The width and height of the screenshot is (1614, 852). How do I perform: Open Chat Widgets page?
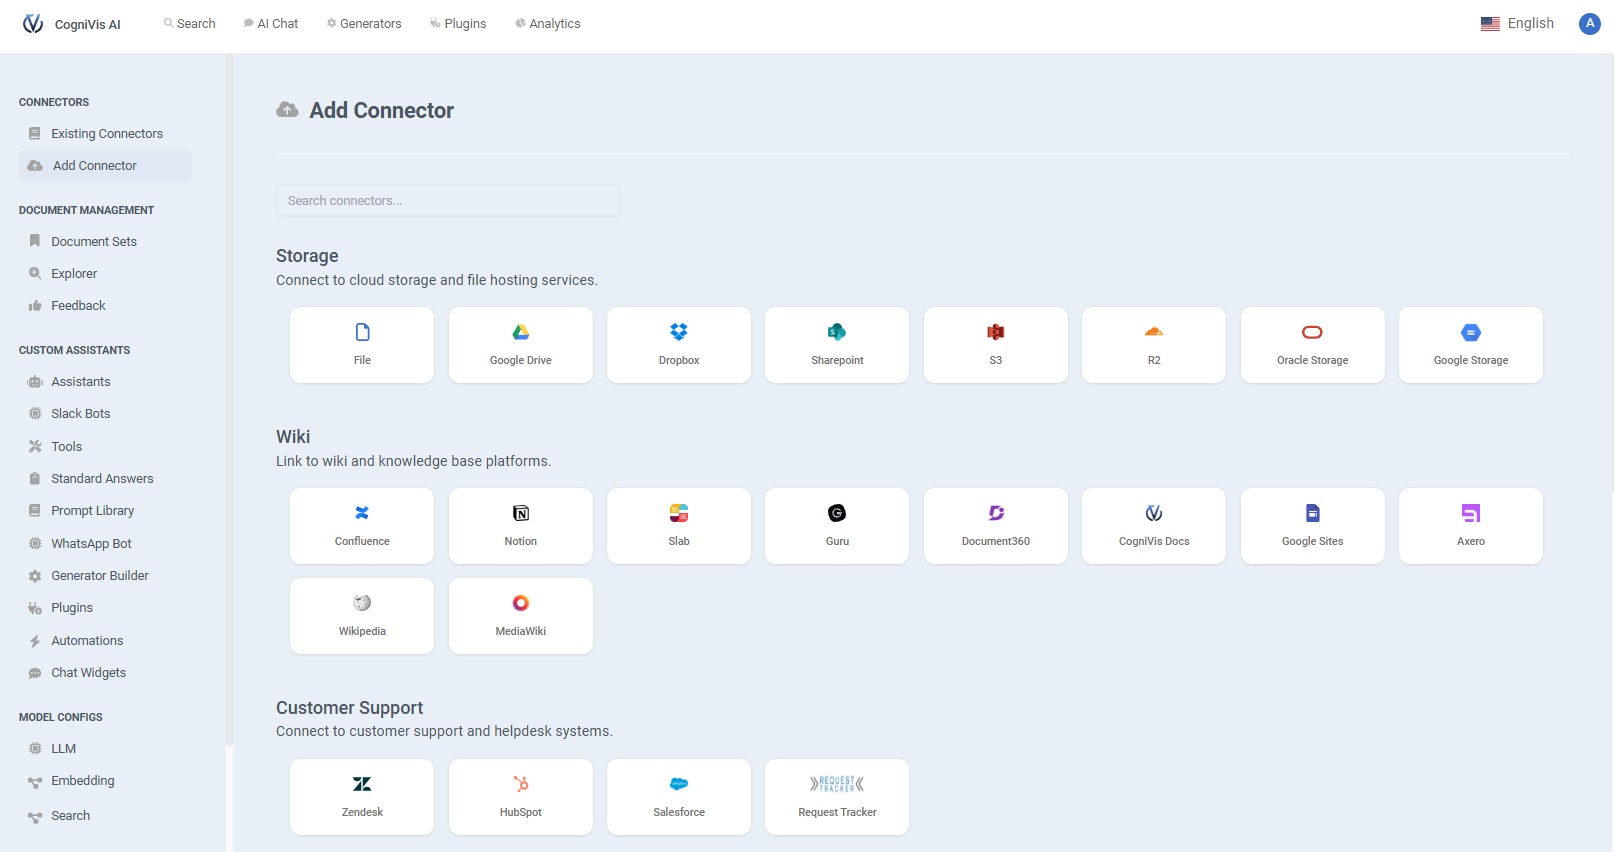[x=105, y=672]
